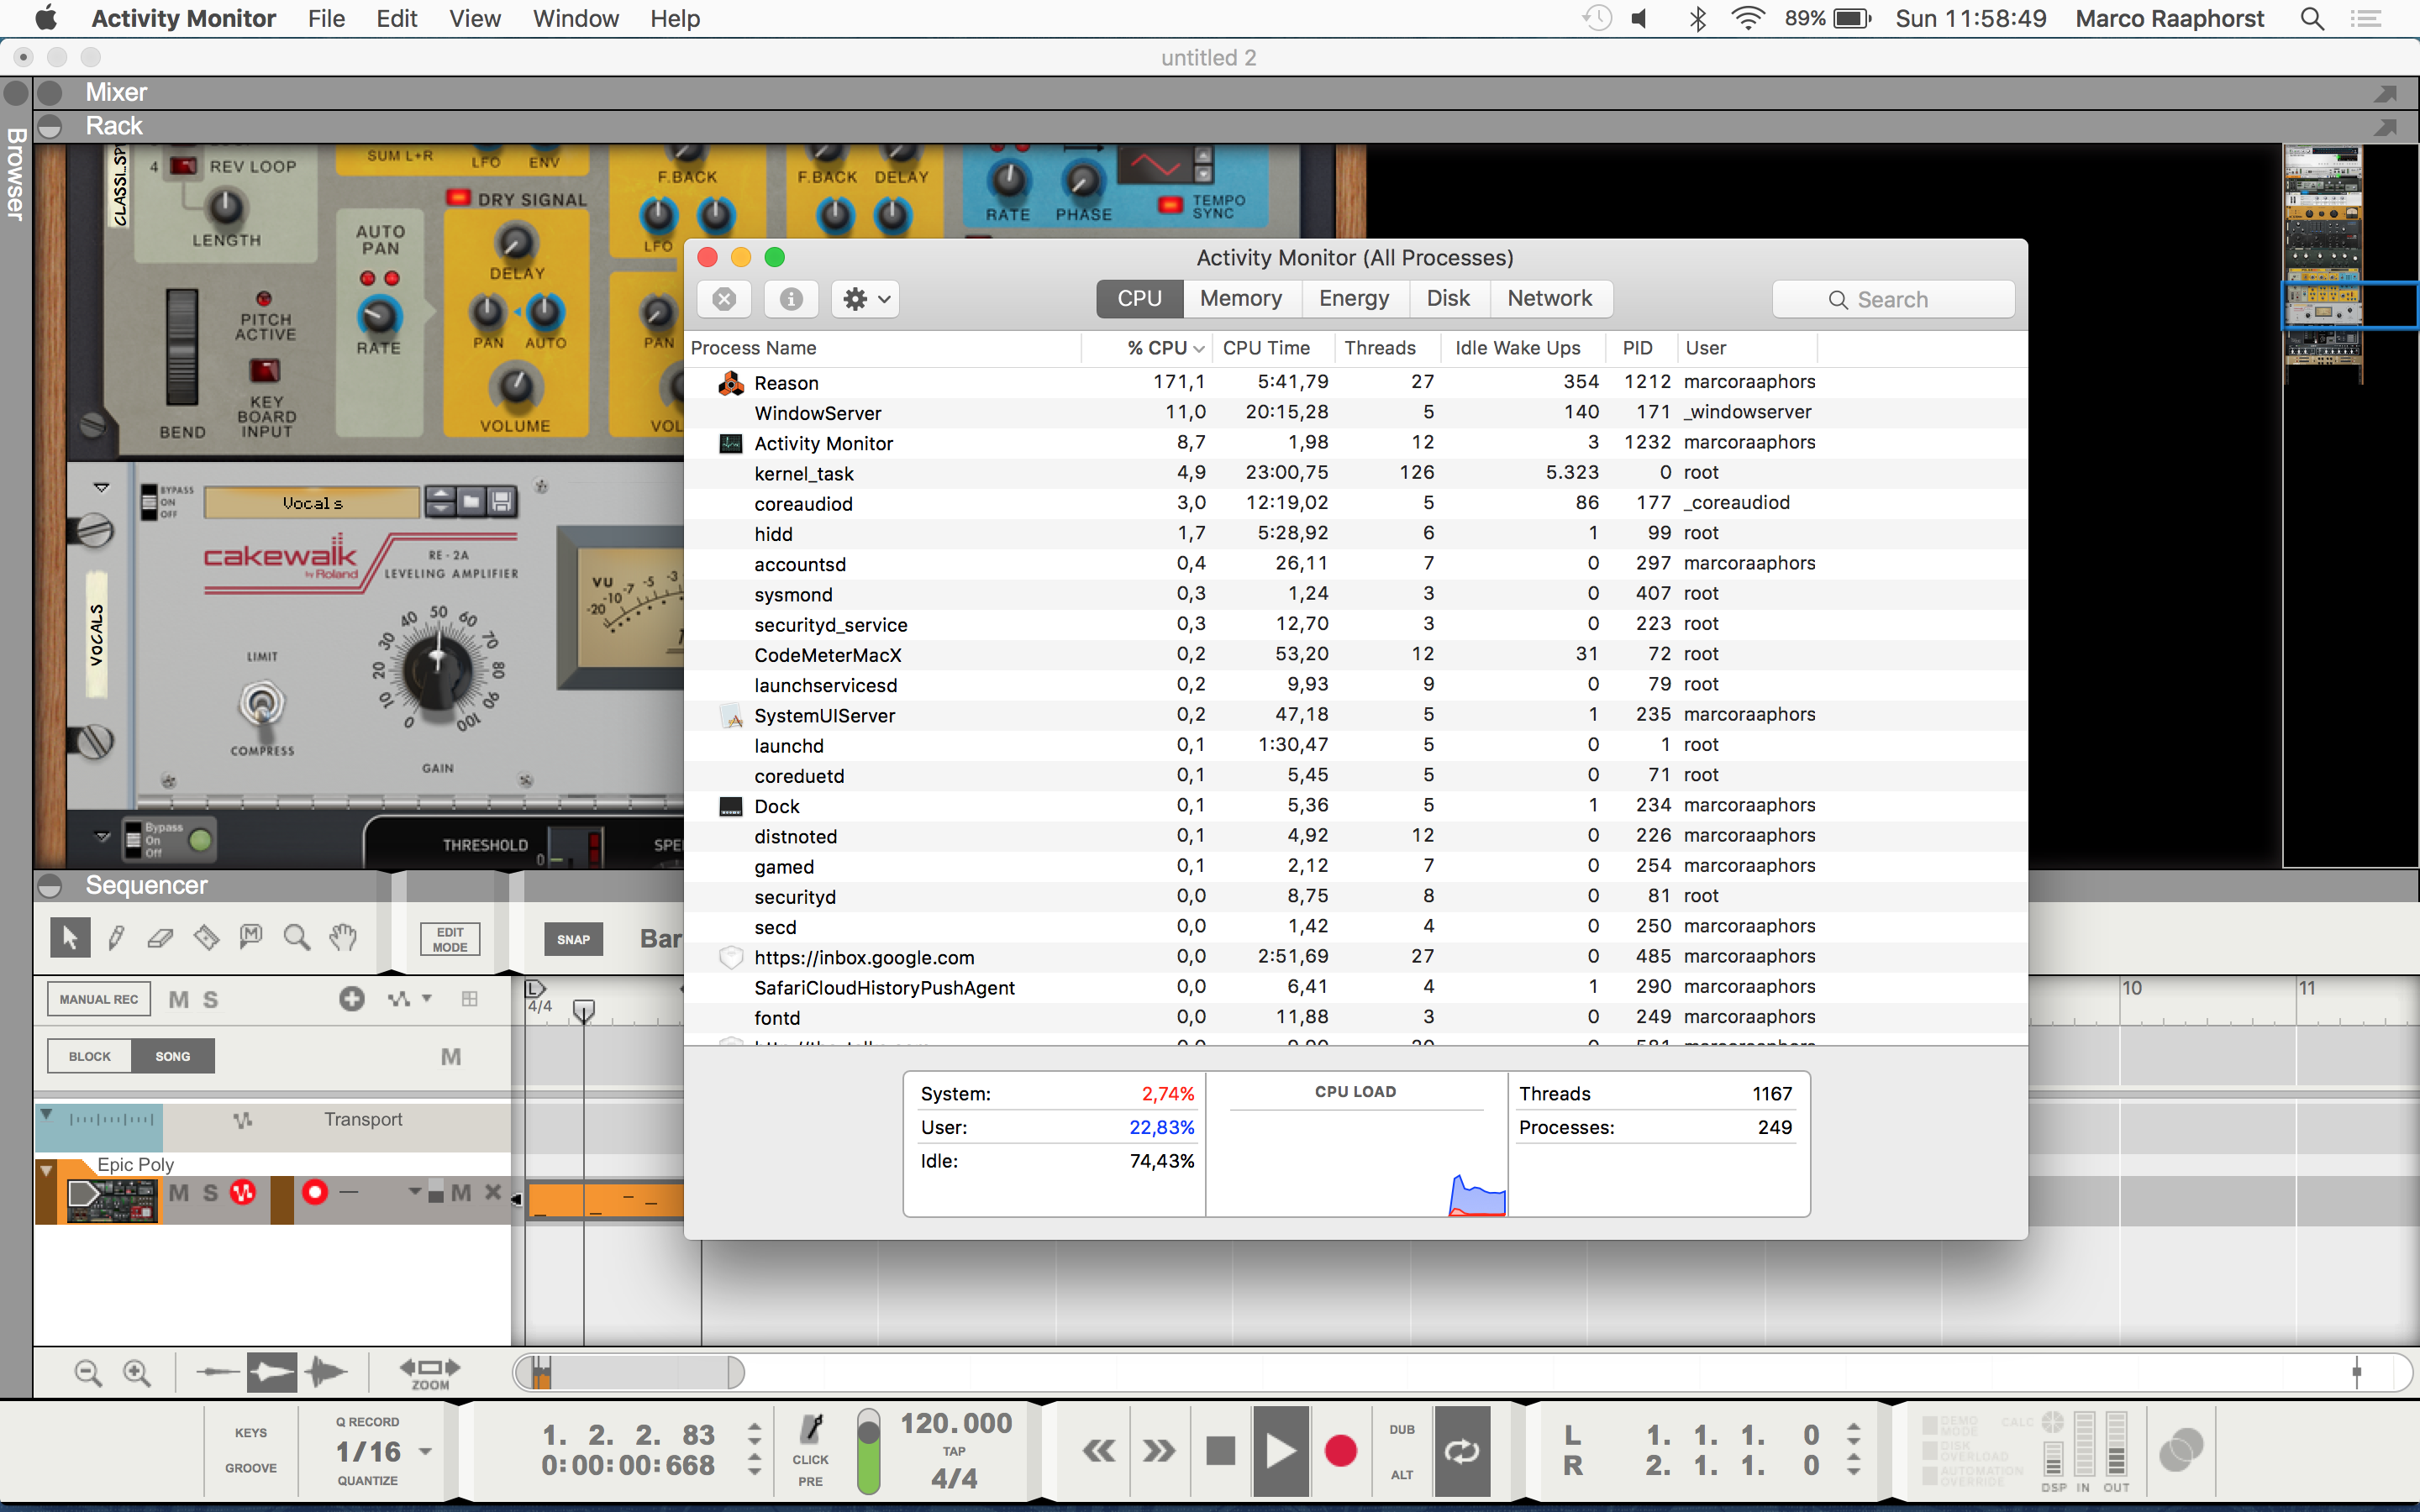Screen dimensions: 2420x1512
Task: Expand the Mixer panel
Action: (50, 93)
